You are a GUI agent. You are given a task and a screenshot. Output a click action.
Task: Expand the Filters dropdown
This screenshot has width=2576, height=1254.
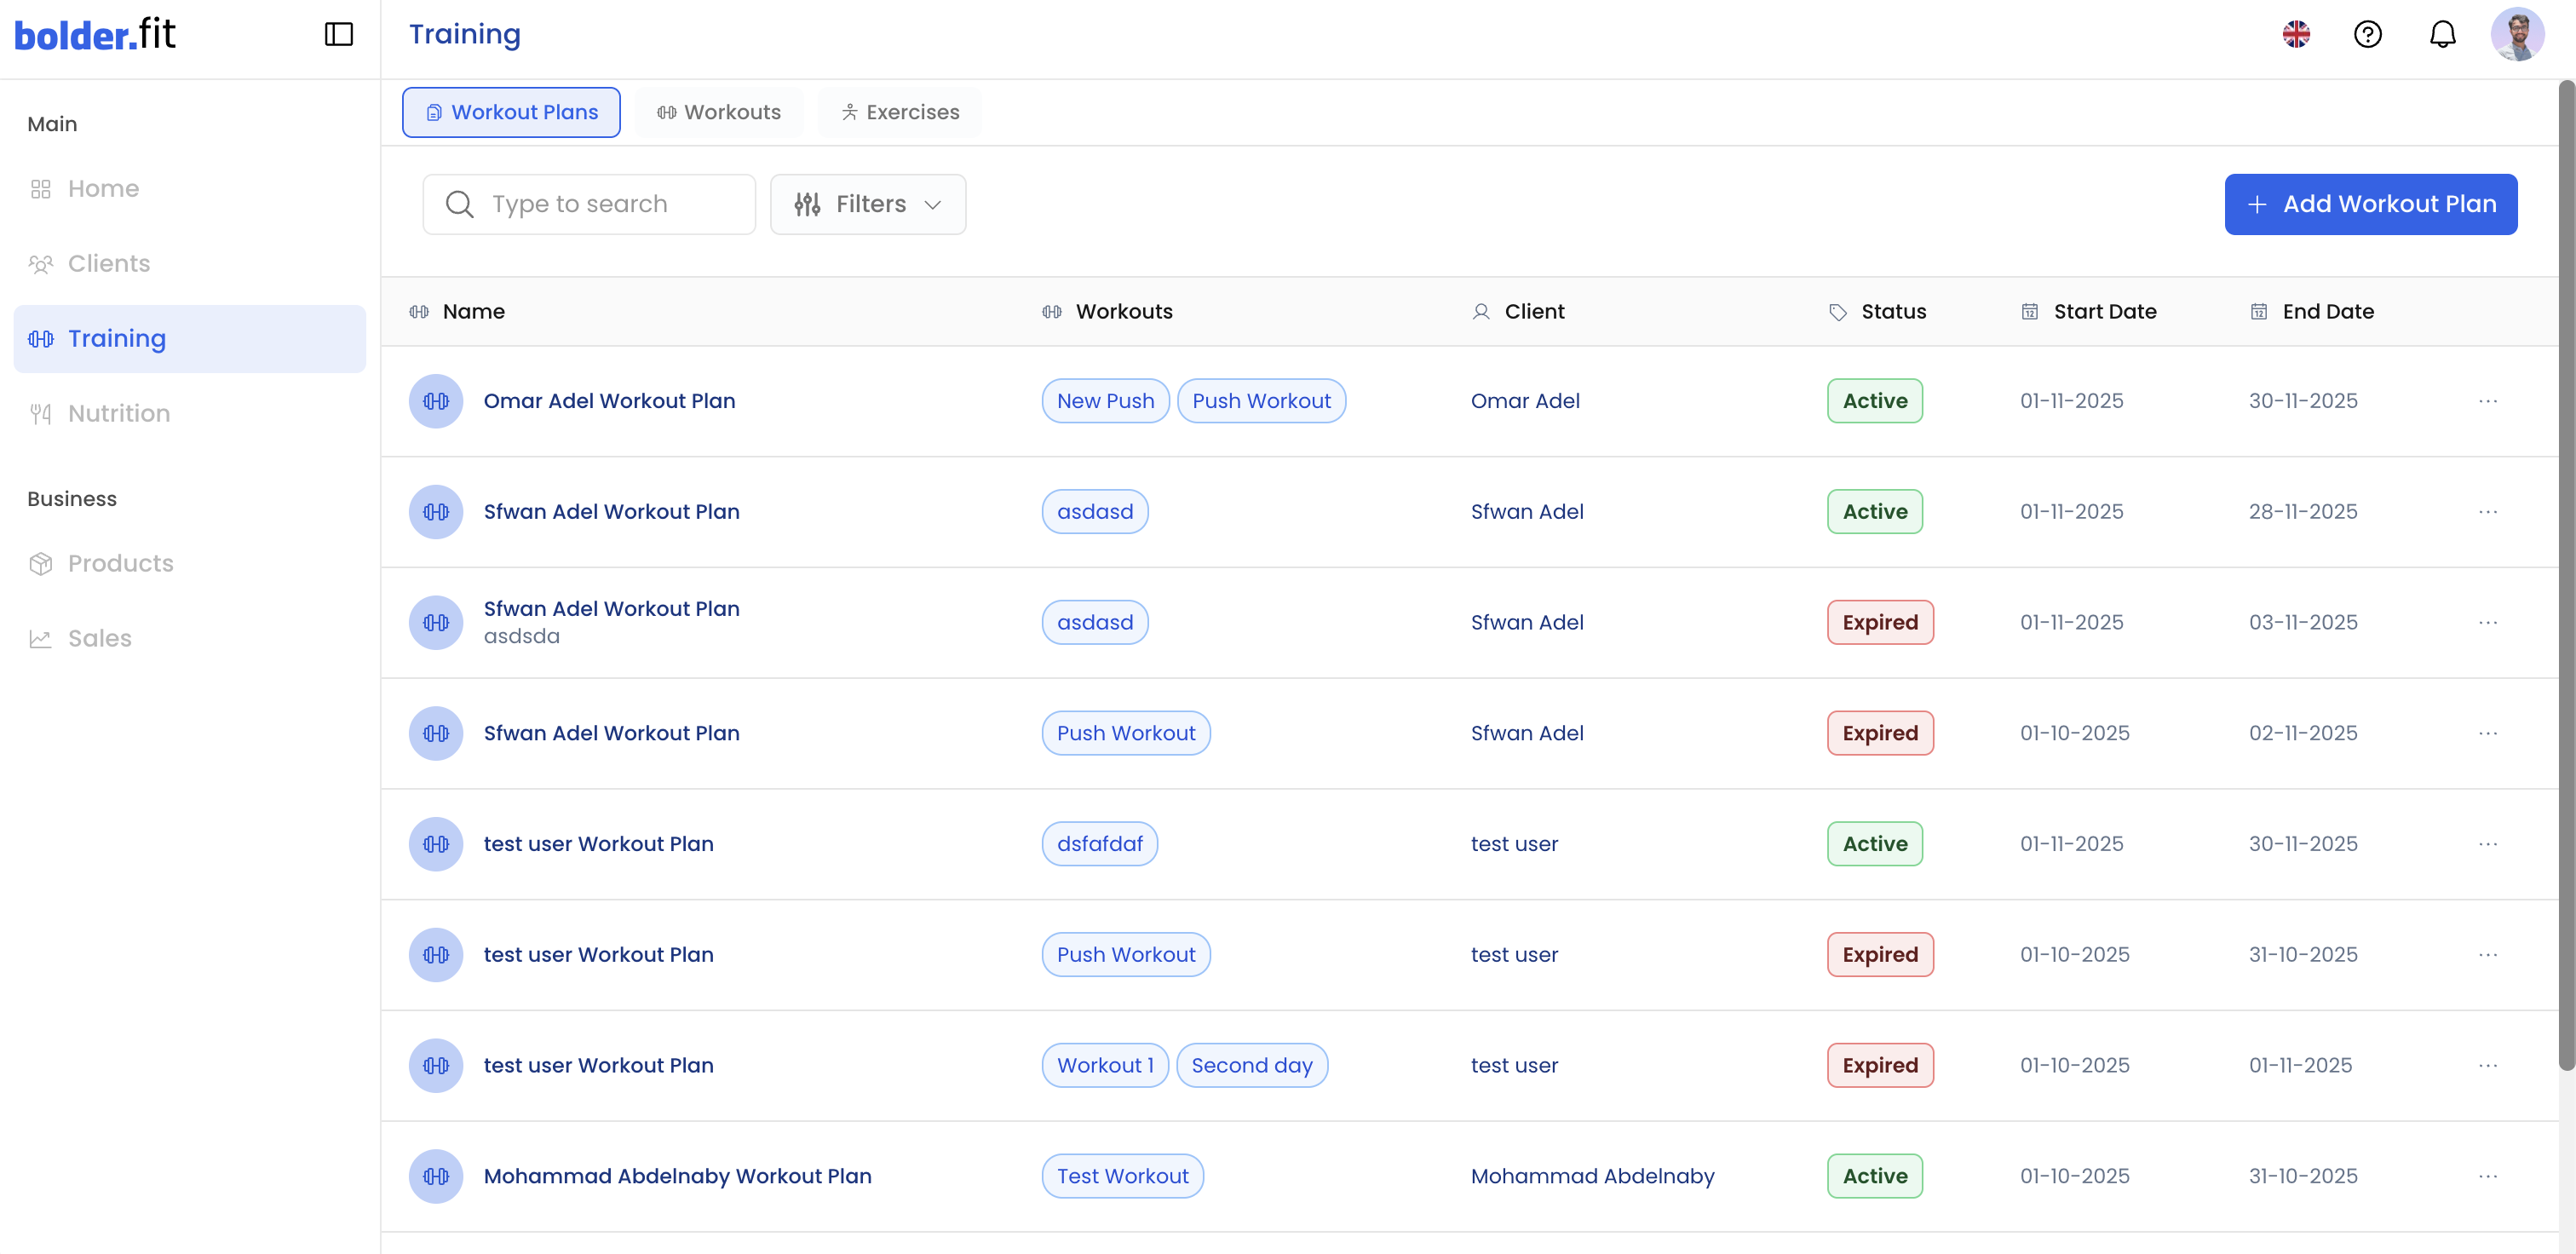867,204
